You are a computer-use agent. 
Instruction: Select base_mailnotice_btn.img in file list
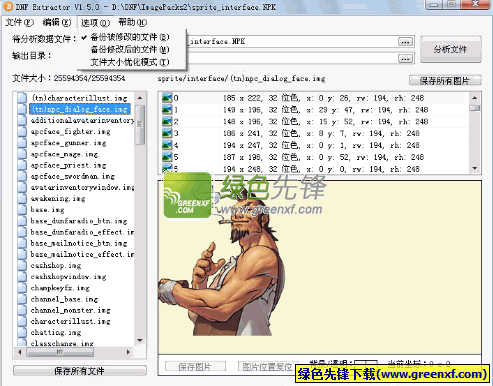pos(79,243)
